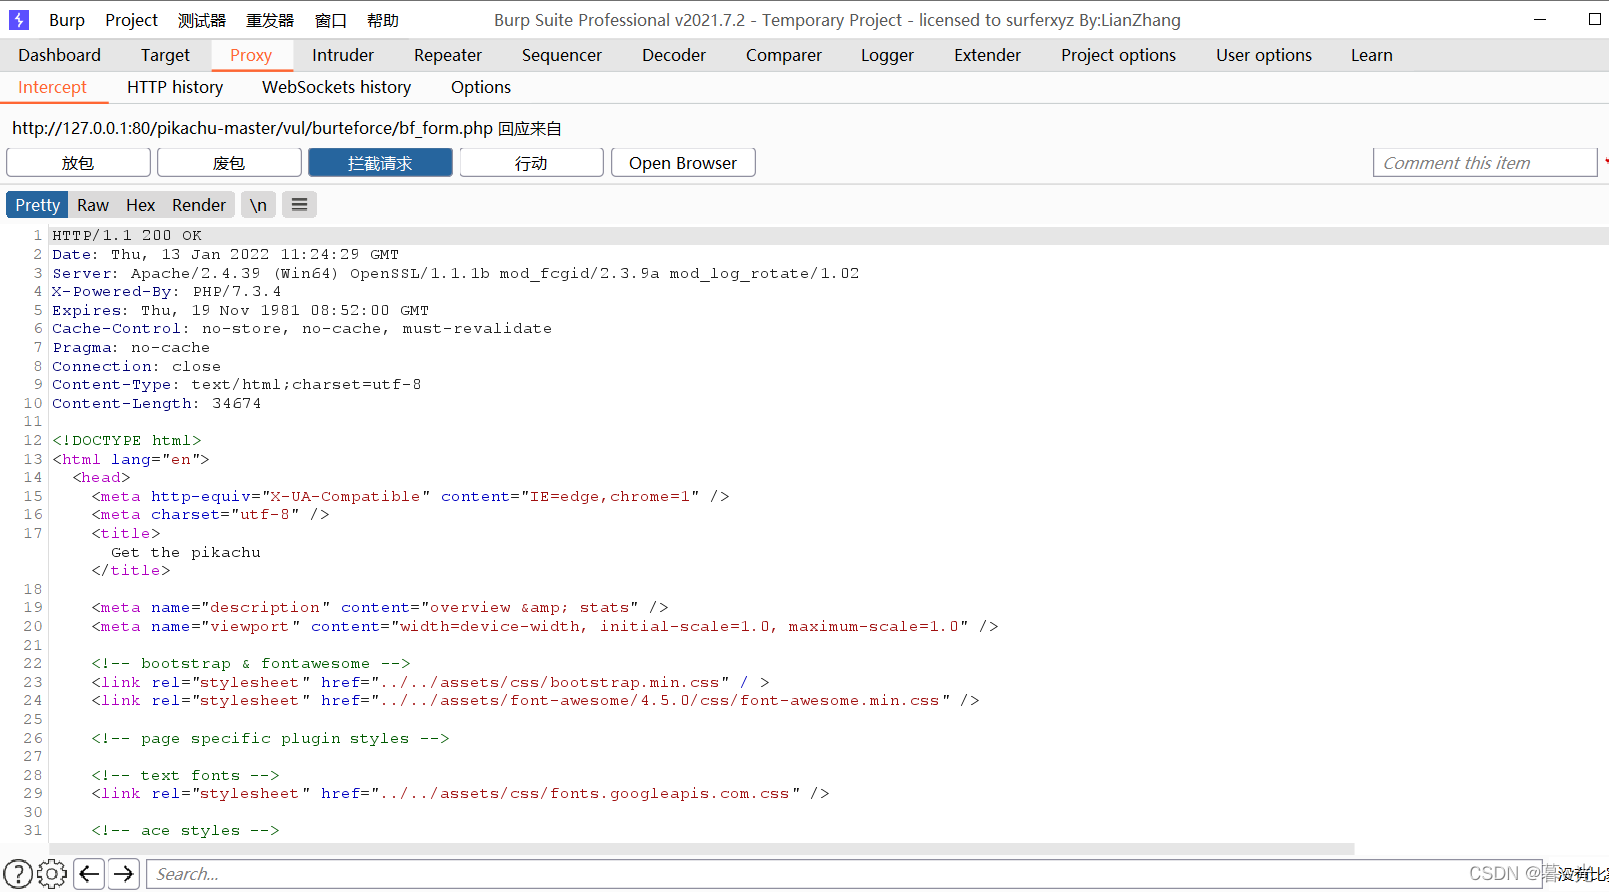Switch to the Repeater tab
Screen dimensions: 1609x892
448,55
